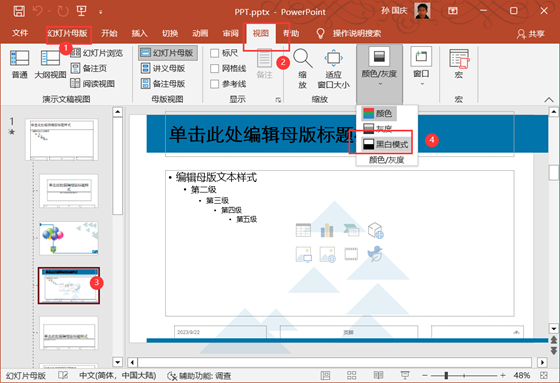This screenshot has height=383, width=560.
Task: Select the Color (颜色) menu option
Action: click(378, 114)
